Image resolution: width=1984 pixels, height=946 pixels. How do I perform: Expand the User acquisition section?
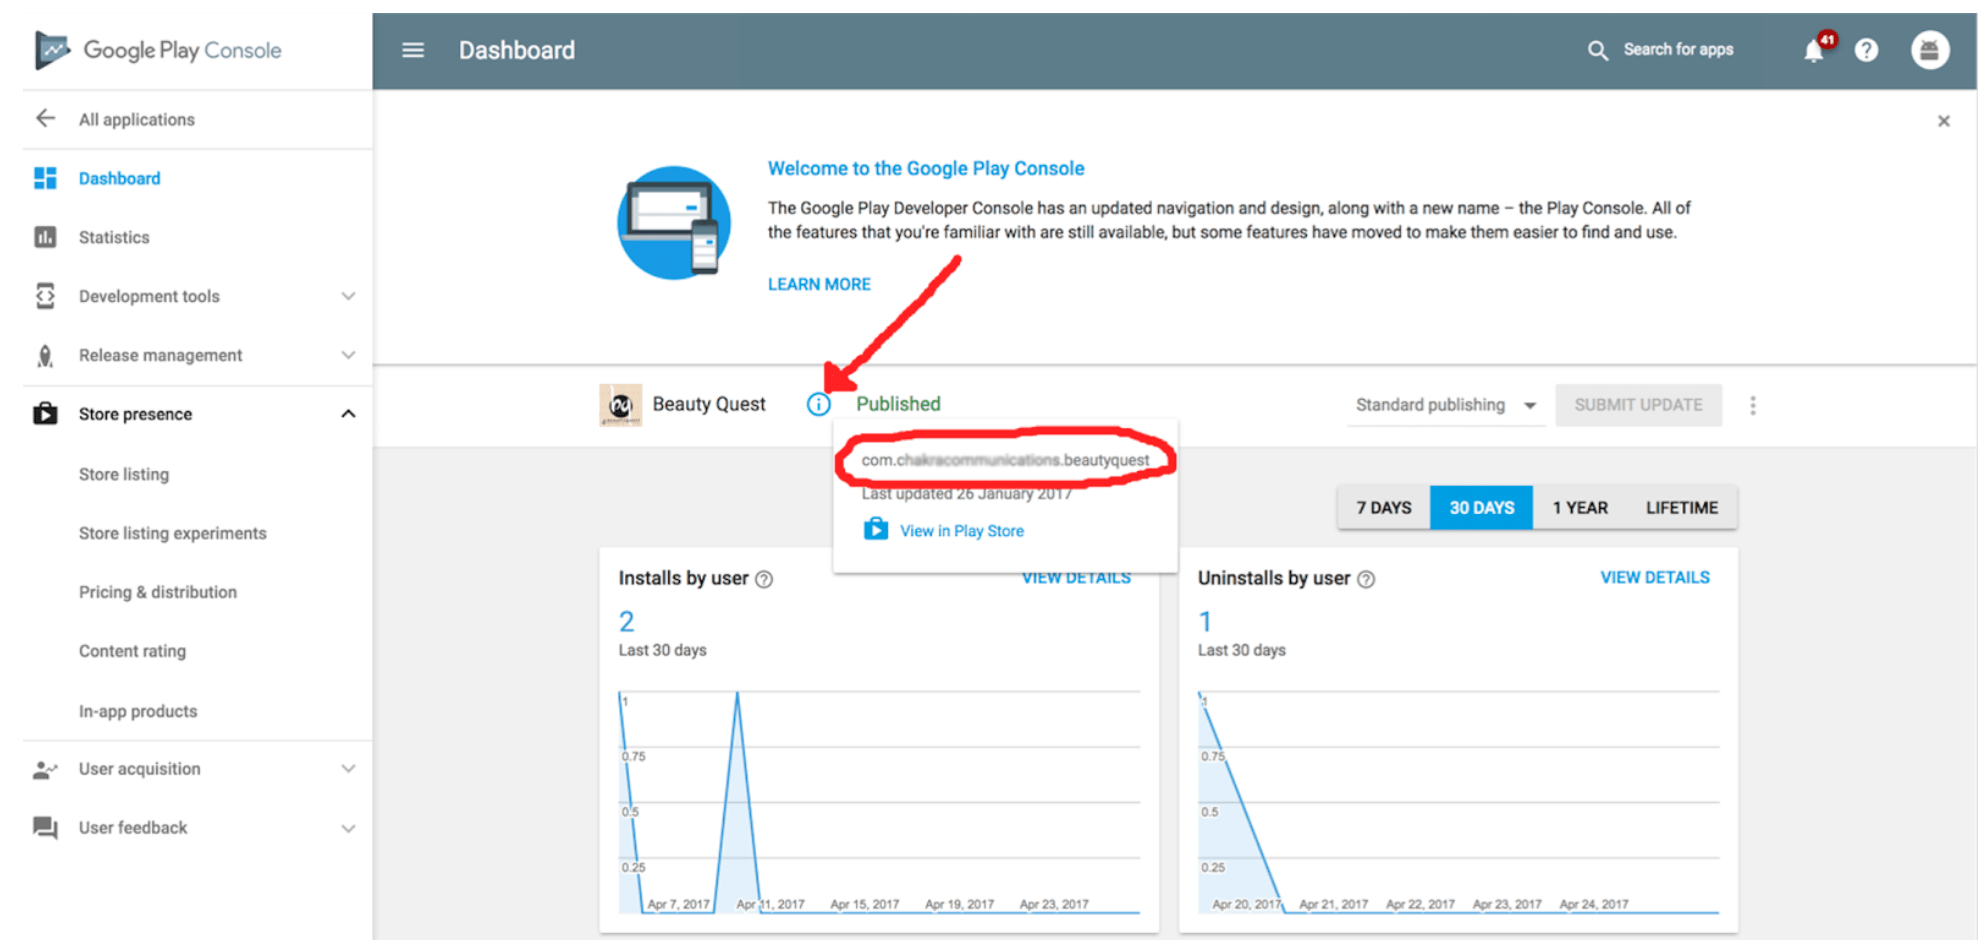coord(348,769)
